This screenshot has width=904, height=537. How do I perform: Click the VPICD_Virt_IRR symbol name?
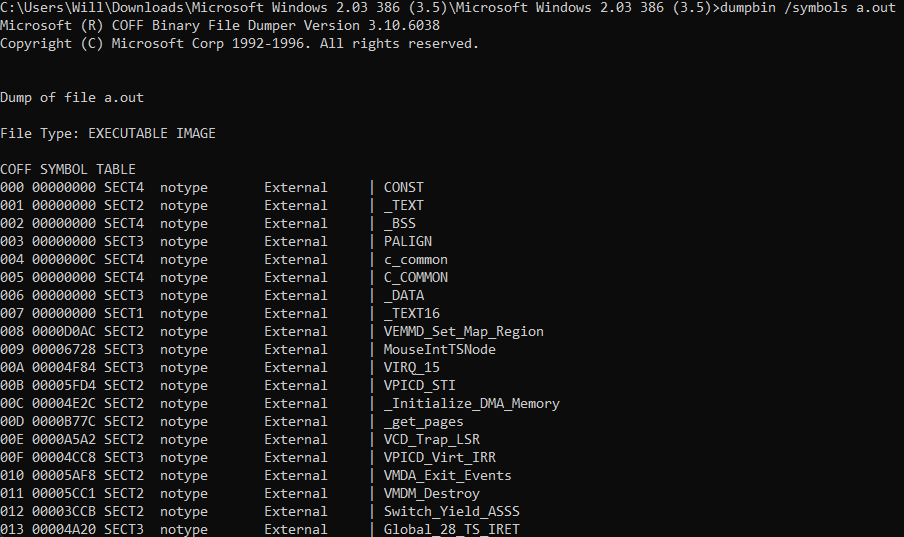[x=439, y=457]
